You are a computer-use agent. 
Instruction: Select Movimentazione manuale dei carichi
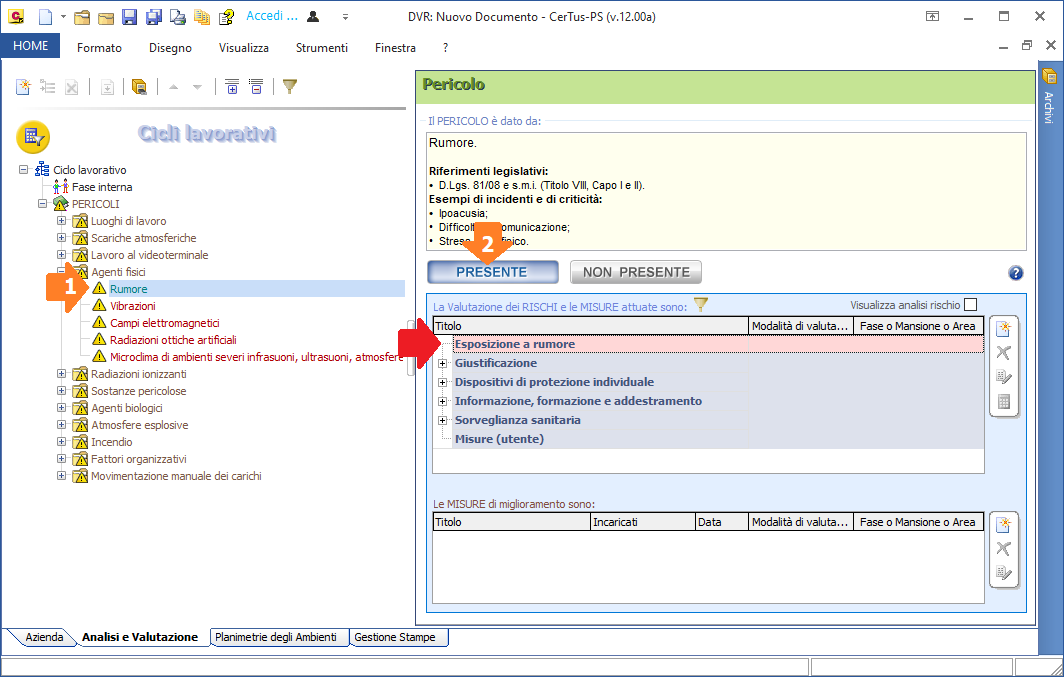[x=176, y=476]
